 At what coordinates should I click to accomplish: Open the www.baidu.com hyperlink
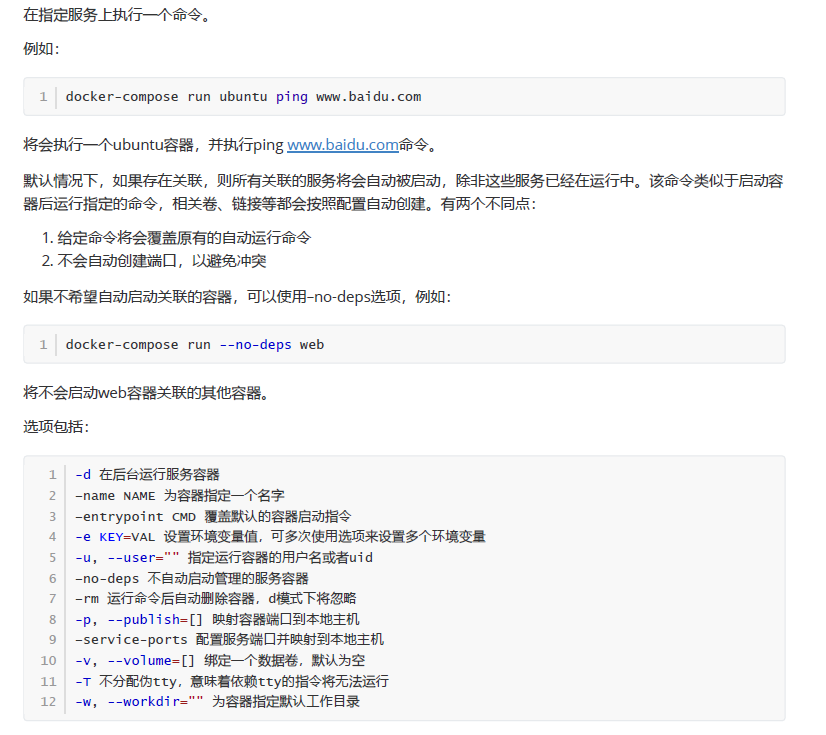point(342,144)
